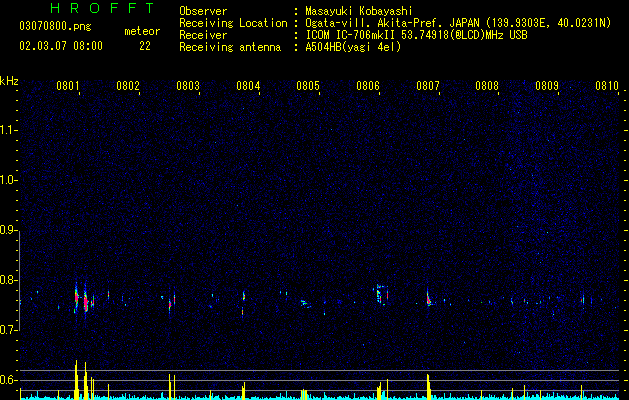Screen dimensions: 629x400
Task: Click the meteor echo just after 0807
Action: (428, 299)
